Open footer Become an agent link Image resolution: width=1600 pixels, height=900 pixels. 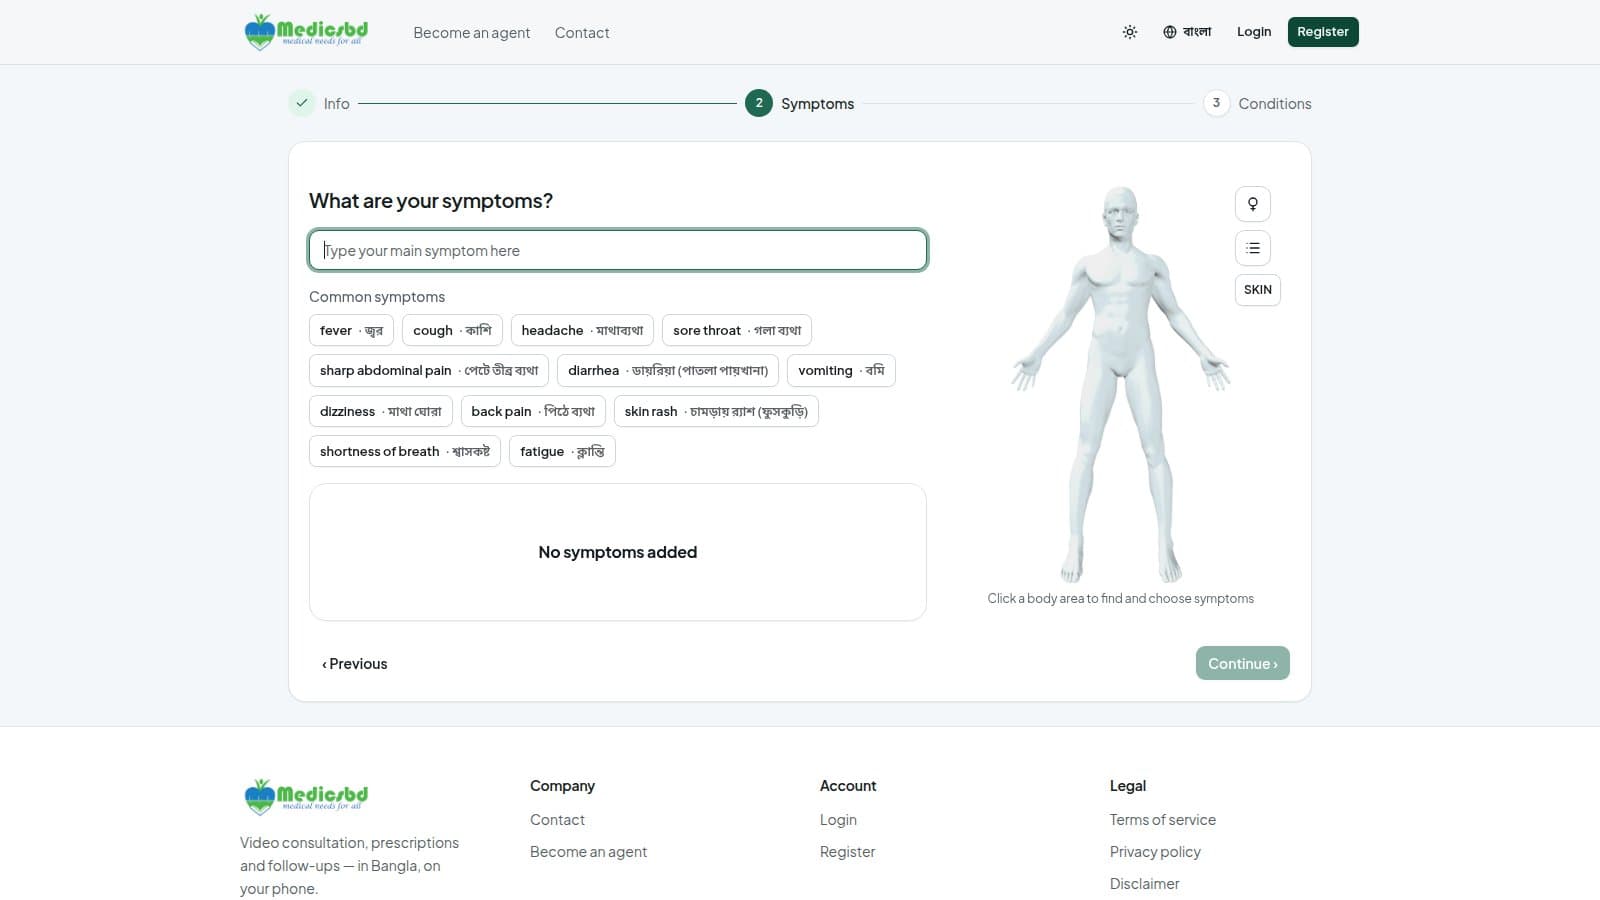(588, 852)
